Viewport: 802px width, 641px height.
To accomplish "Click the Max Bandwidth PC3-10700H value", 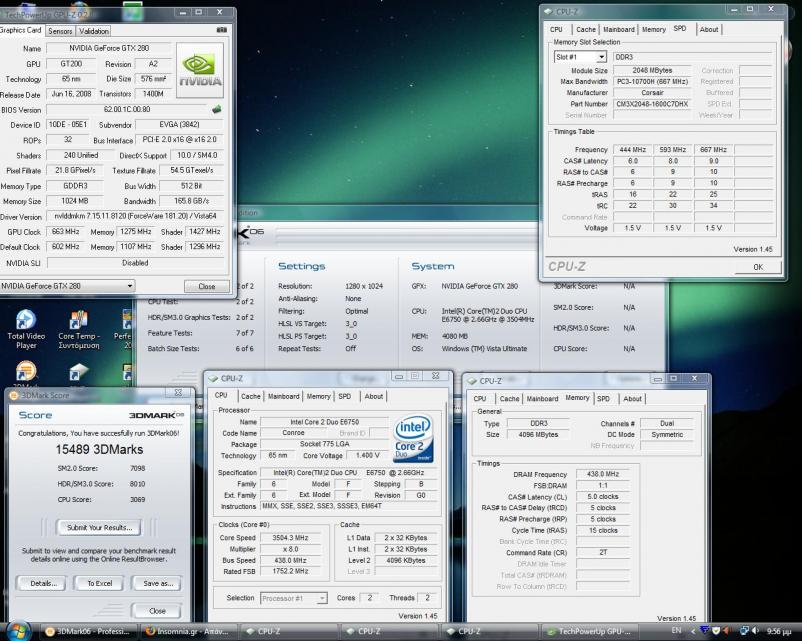I will pyautogui.click(x=652, y=81).
